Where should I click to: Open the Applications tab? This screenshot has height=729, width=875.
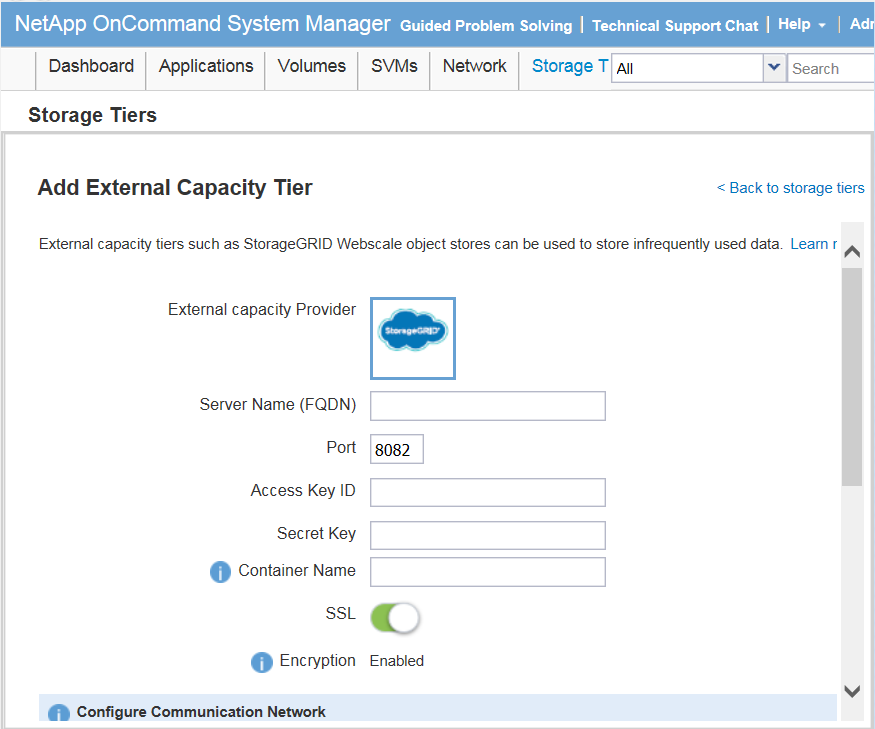coord(206,67)
